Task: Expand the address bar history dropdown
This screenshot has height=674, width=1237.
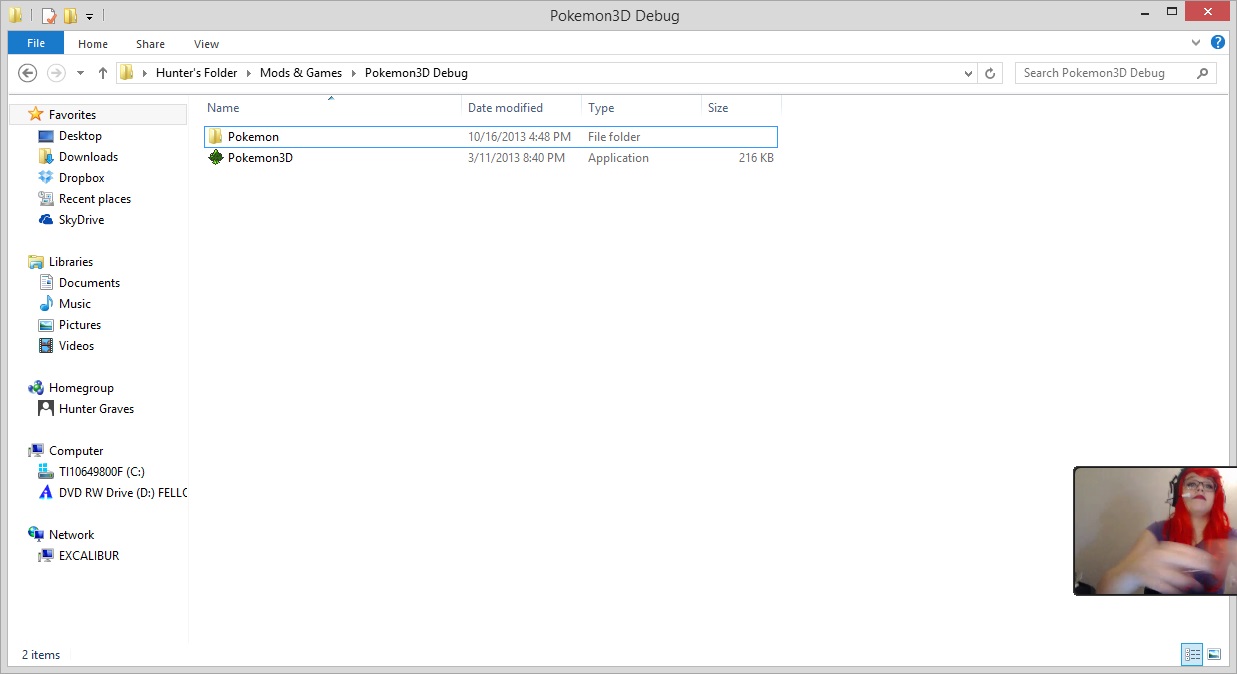Action: [x=968, y=73]
